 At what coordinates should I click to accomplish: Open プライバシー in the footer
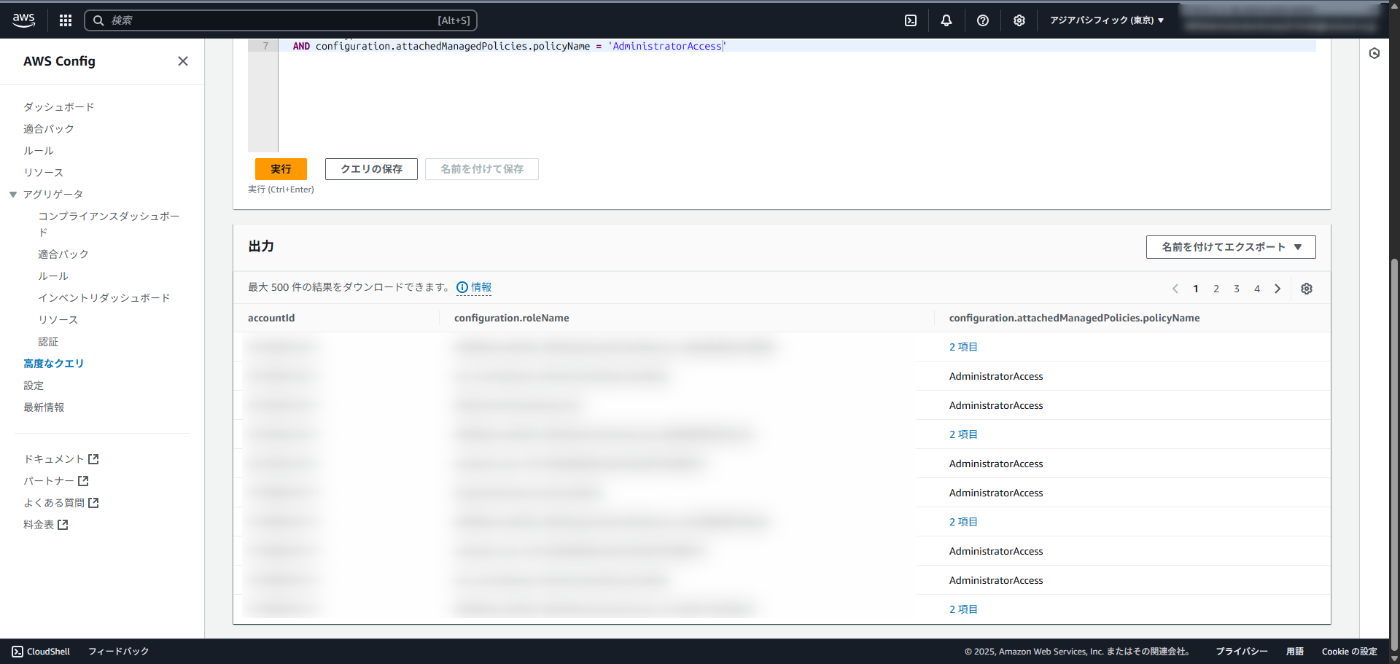point(1242,651)
